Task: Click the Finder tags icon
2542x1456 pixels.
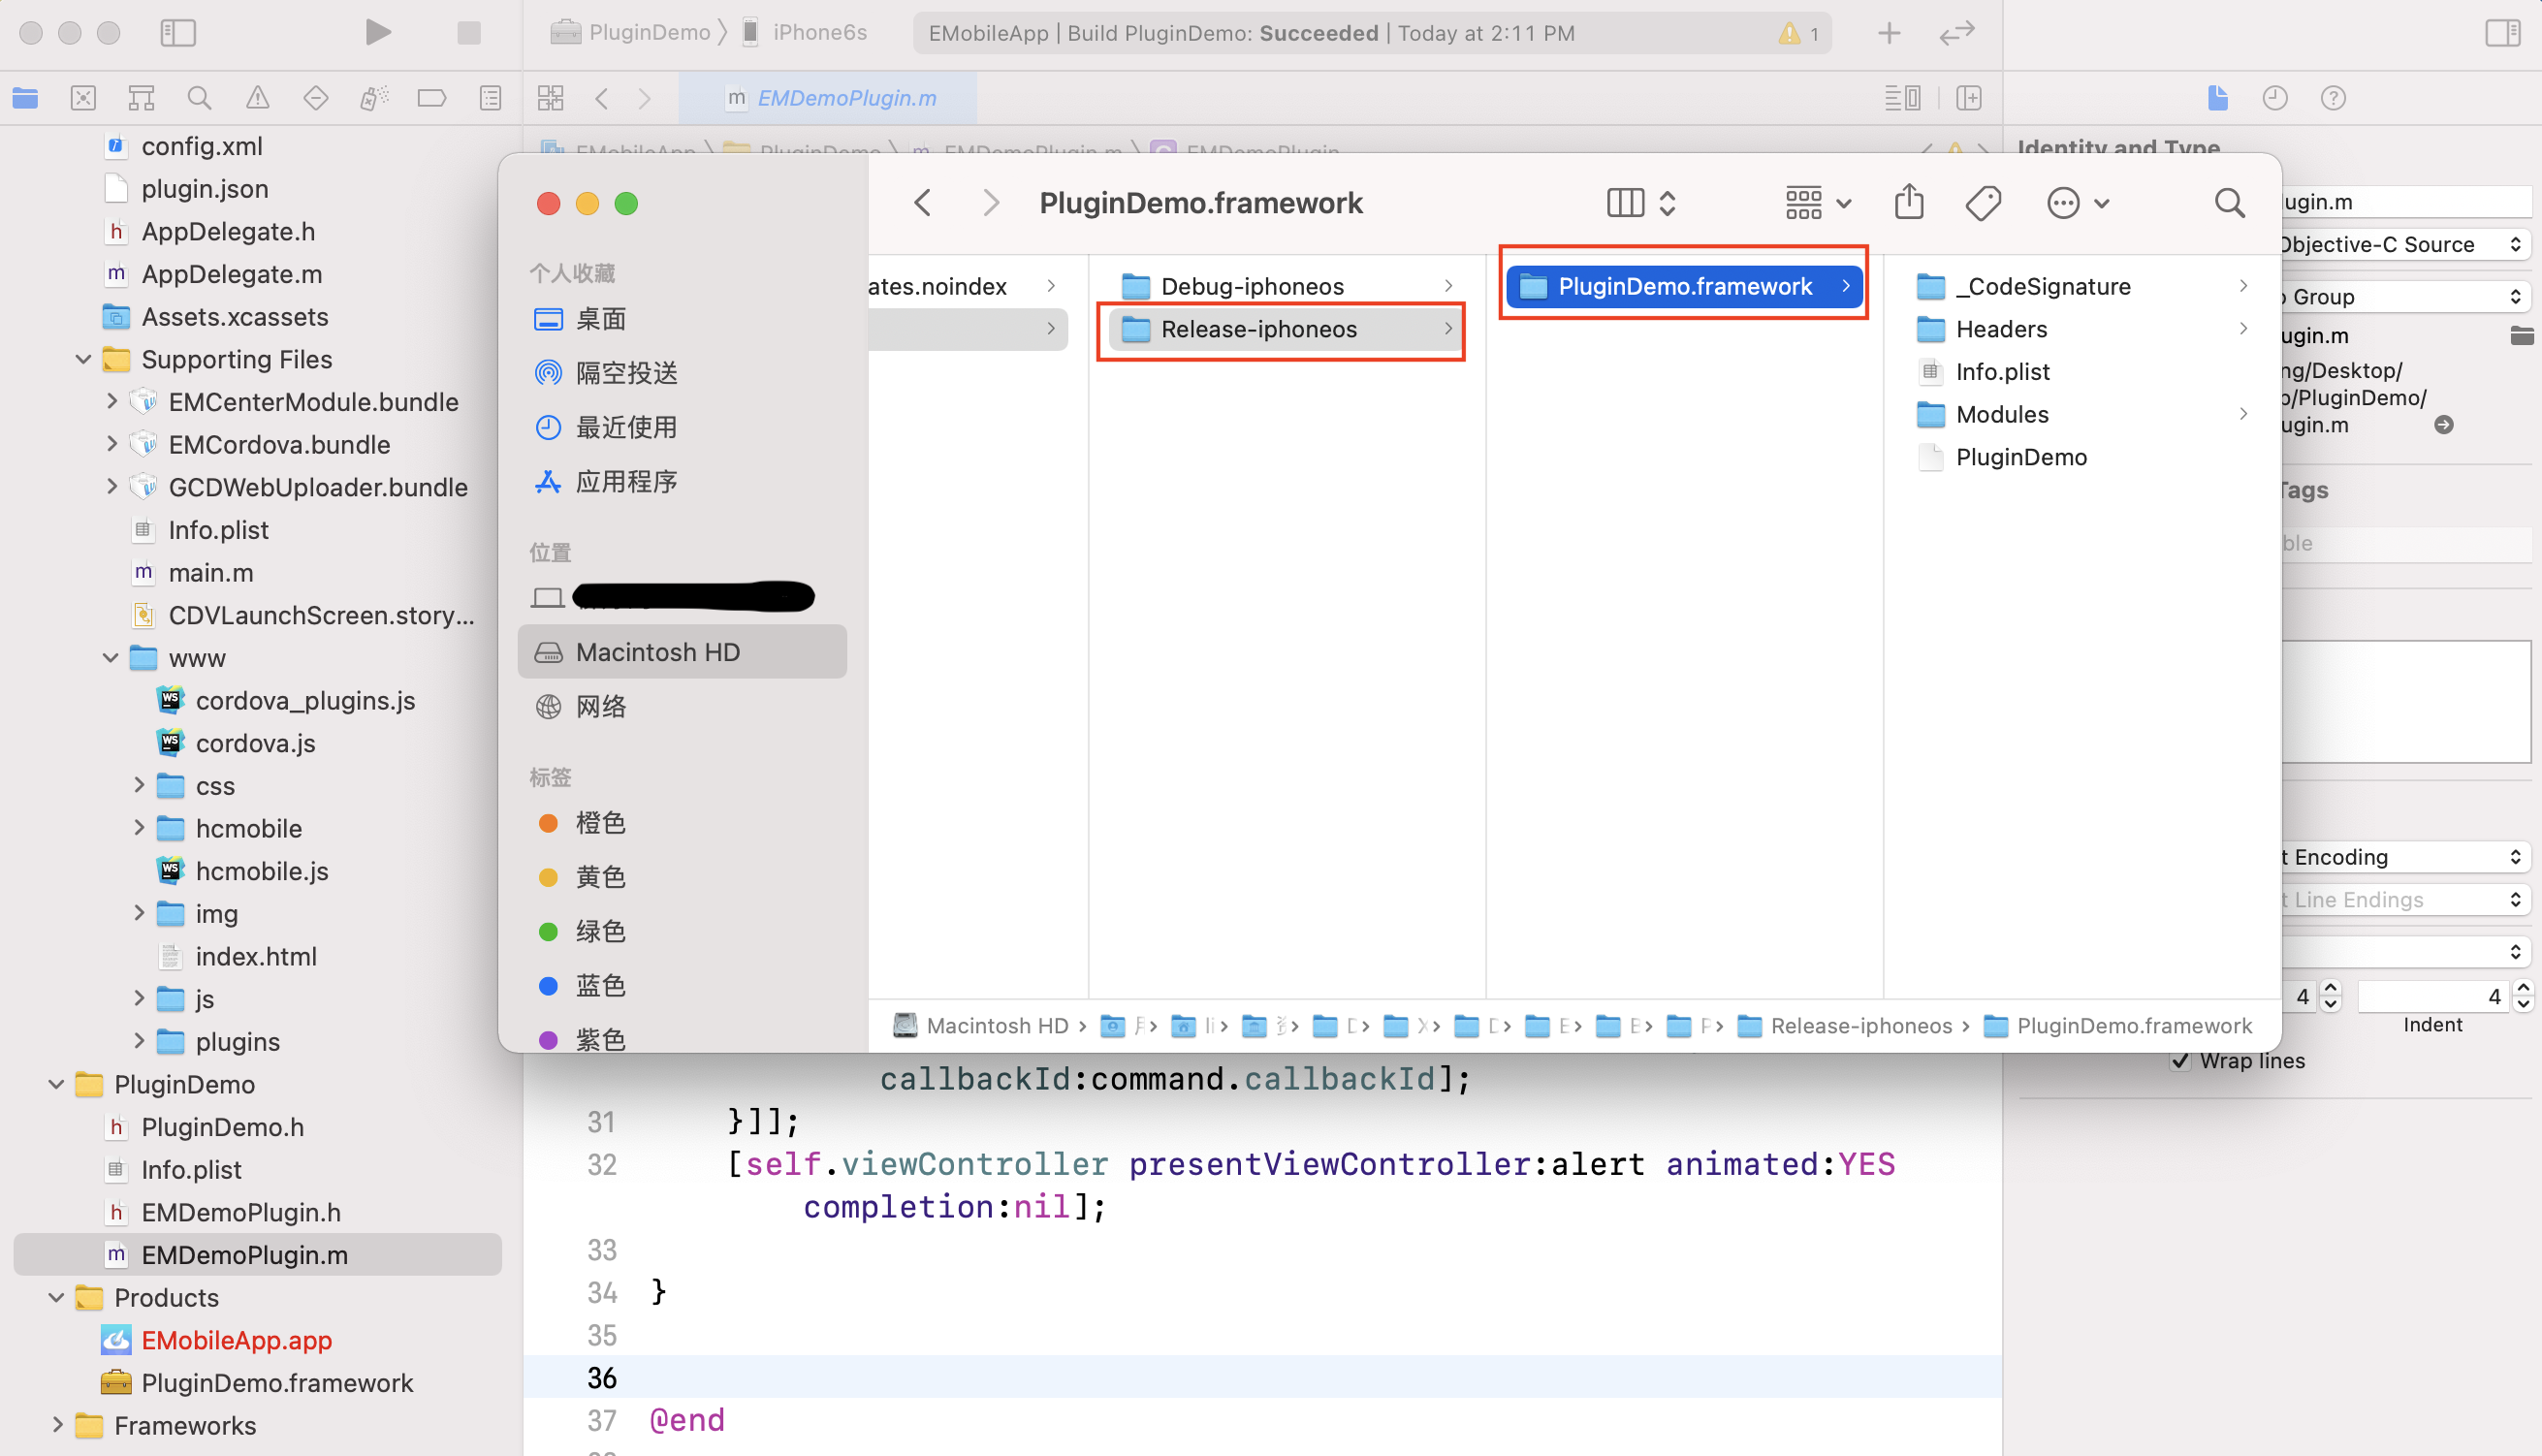Action: 1983,203
